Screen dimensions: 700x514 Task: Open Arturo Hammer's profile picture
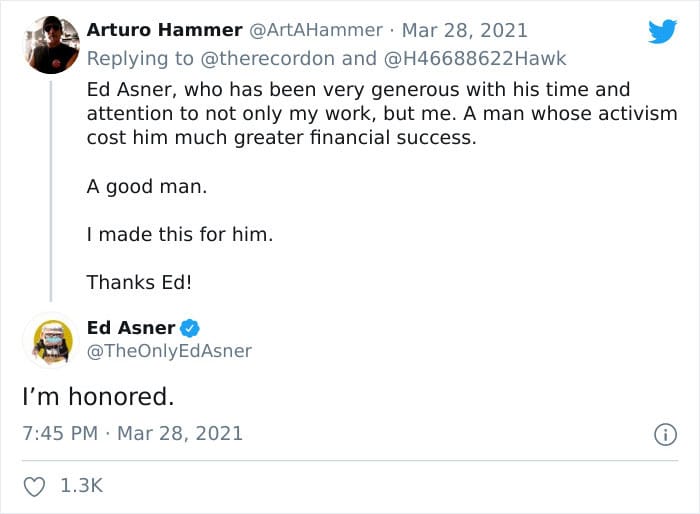pos(51,45)
